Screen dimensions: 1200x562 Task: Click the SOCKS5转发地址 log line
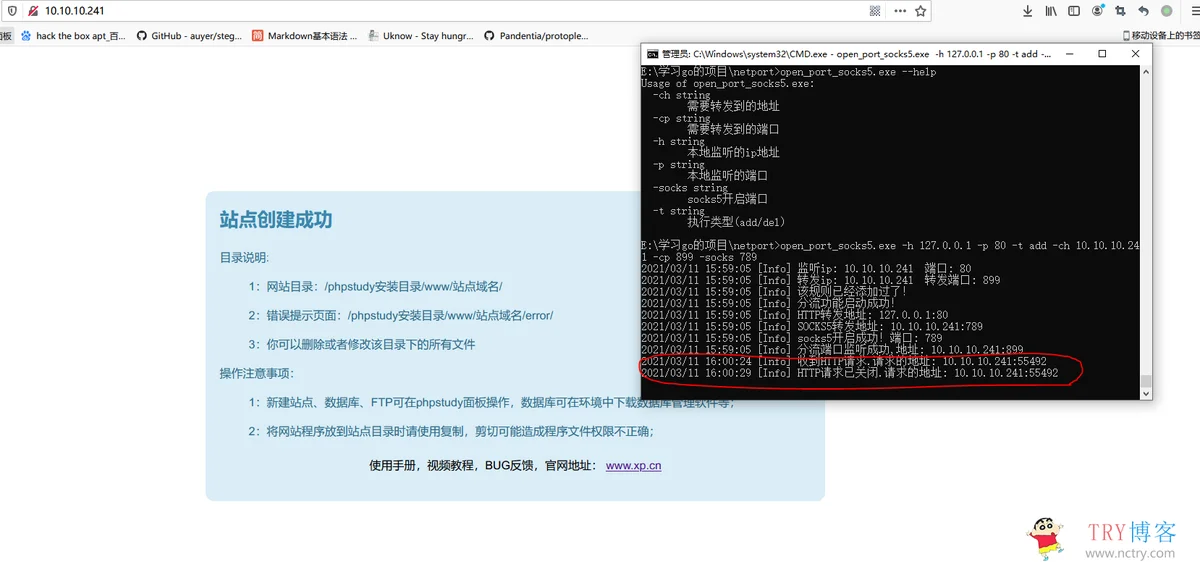(812, 326)
